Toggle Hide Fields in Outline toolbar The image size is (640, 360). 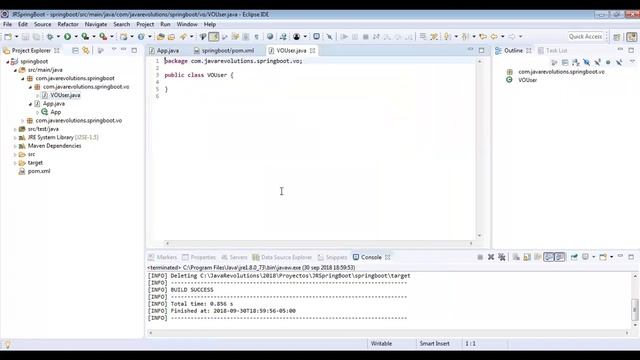pyautogui.click(x=587, y=62)
